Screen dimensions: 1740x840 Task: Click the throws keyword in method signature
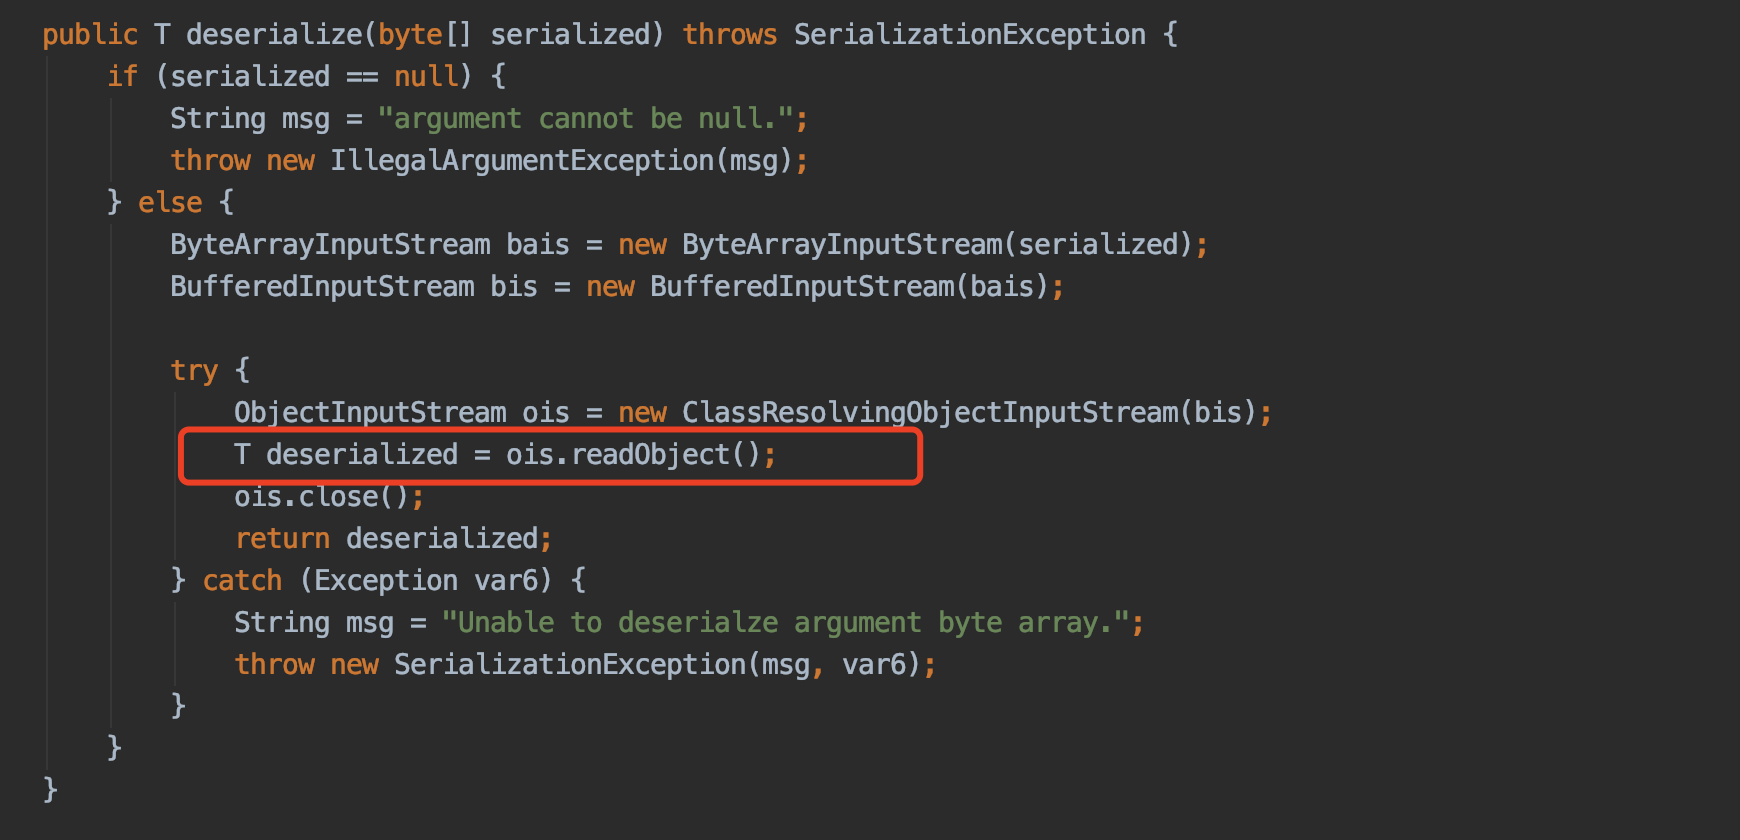729,35
